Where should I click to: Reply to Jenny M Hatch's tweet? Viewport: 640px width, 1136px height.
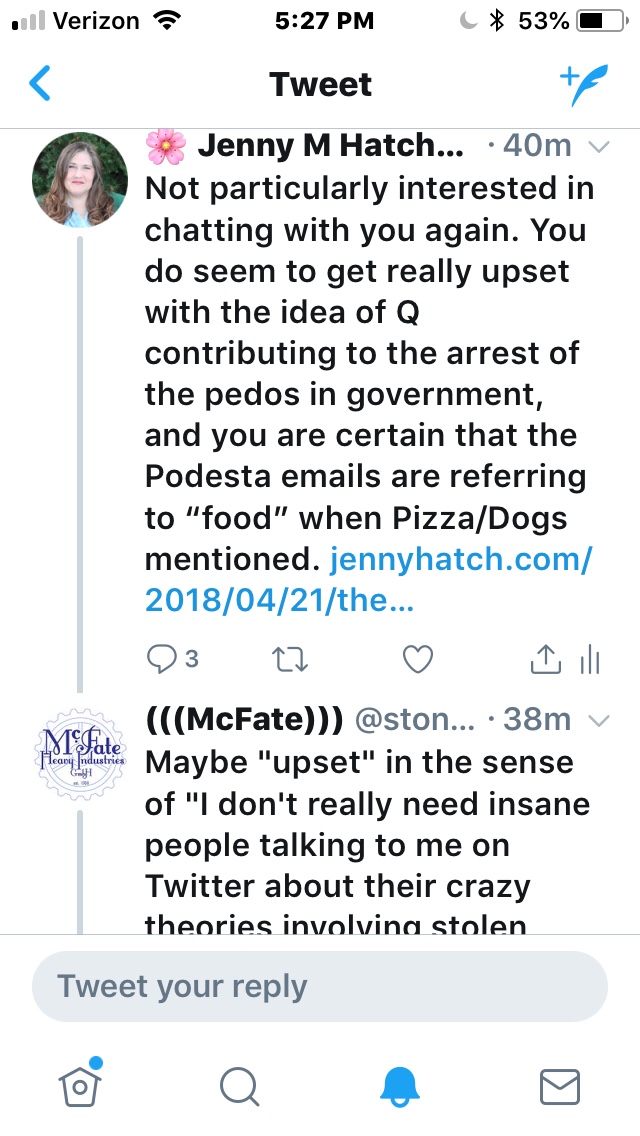161,658
